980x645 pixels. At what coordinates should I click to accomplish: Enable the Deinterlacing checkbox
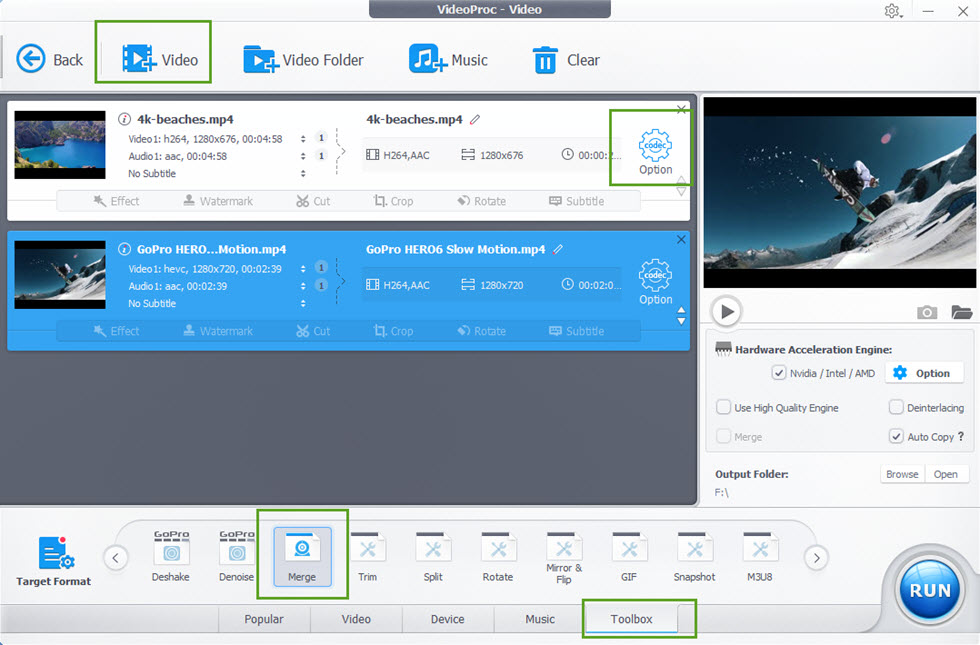click(896, 408)
